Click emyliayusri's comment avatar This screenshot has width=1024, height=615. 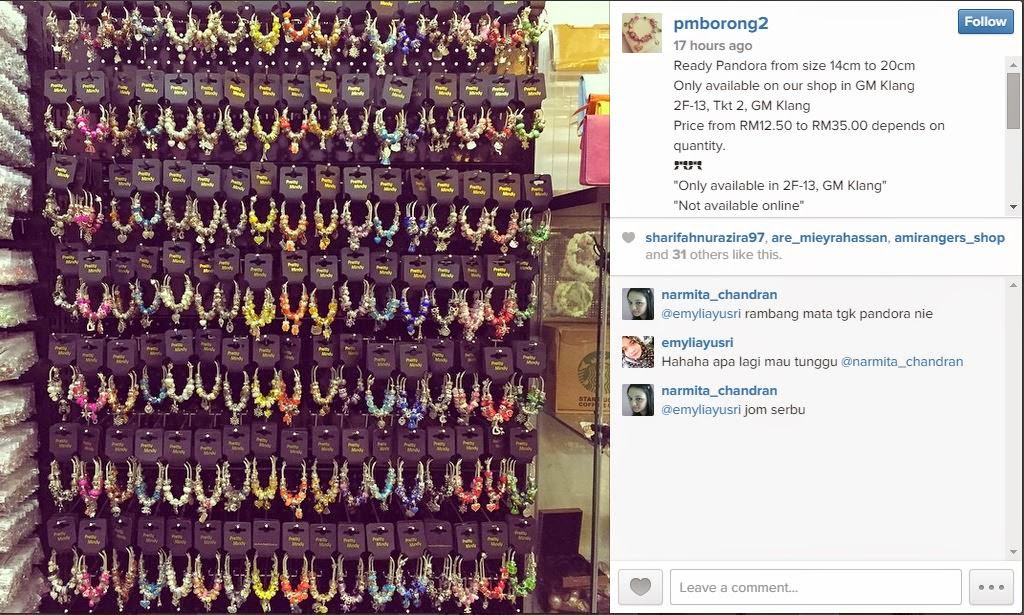point(637,352)
